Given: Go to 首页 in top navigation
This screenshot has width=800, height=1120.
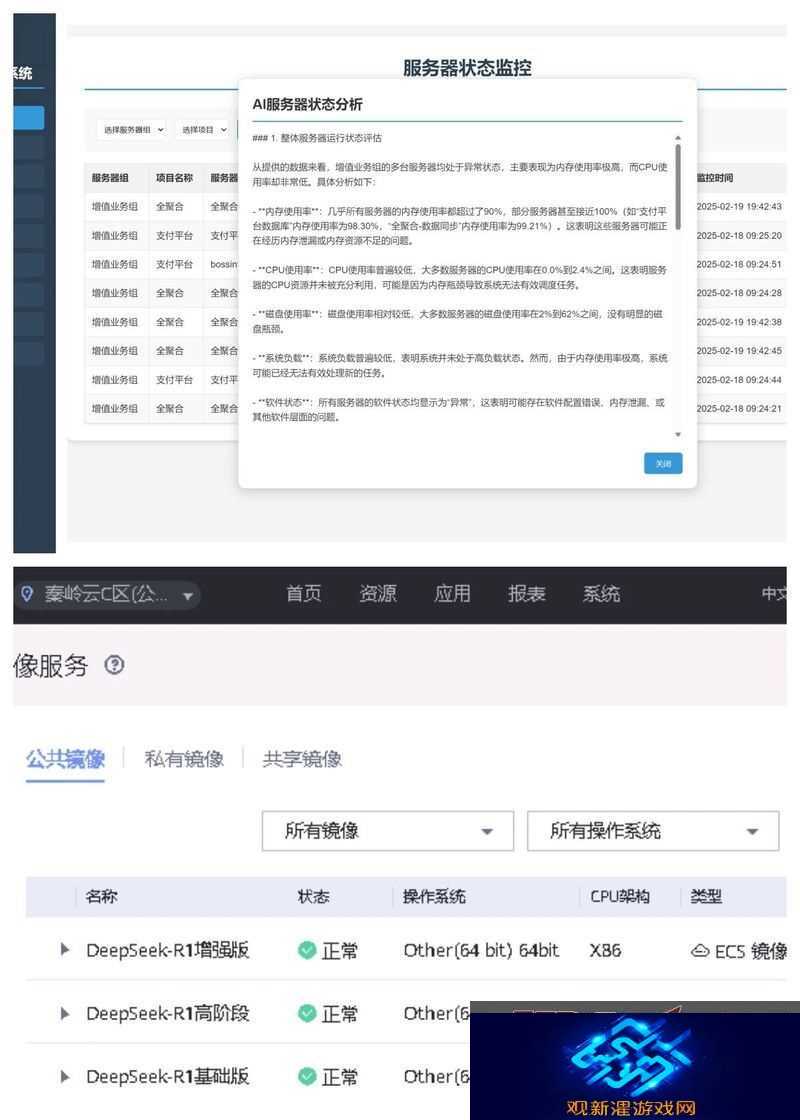Looking at the screenshot, I should tap(304, 594).
